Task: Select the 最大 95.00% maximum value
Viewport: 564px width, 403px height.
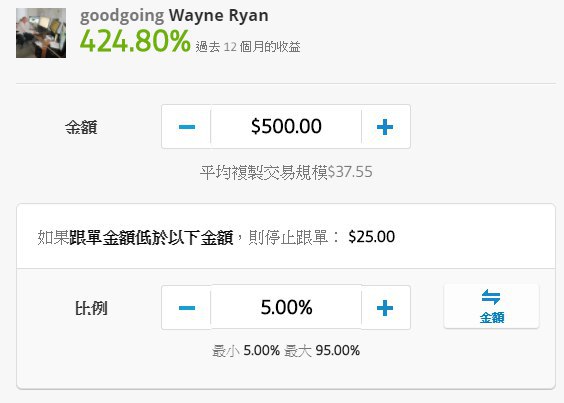Action: point(322,350)
